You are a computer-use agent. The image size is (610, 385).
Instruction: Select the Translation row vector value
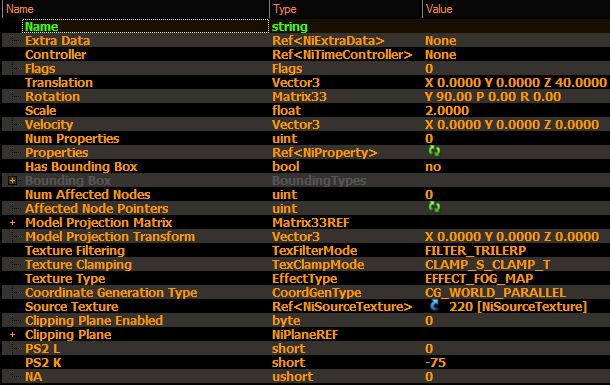[x=515, y=82]
